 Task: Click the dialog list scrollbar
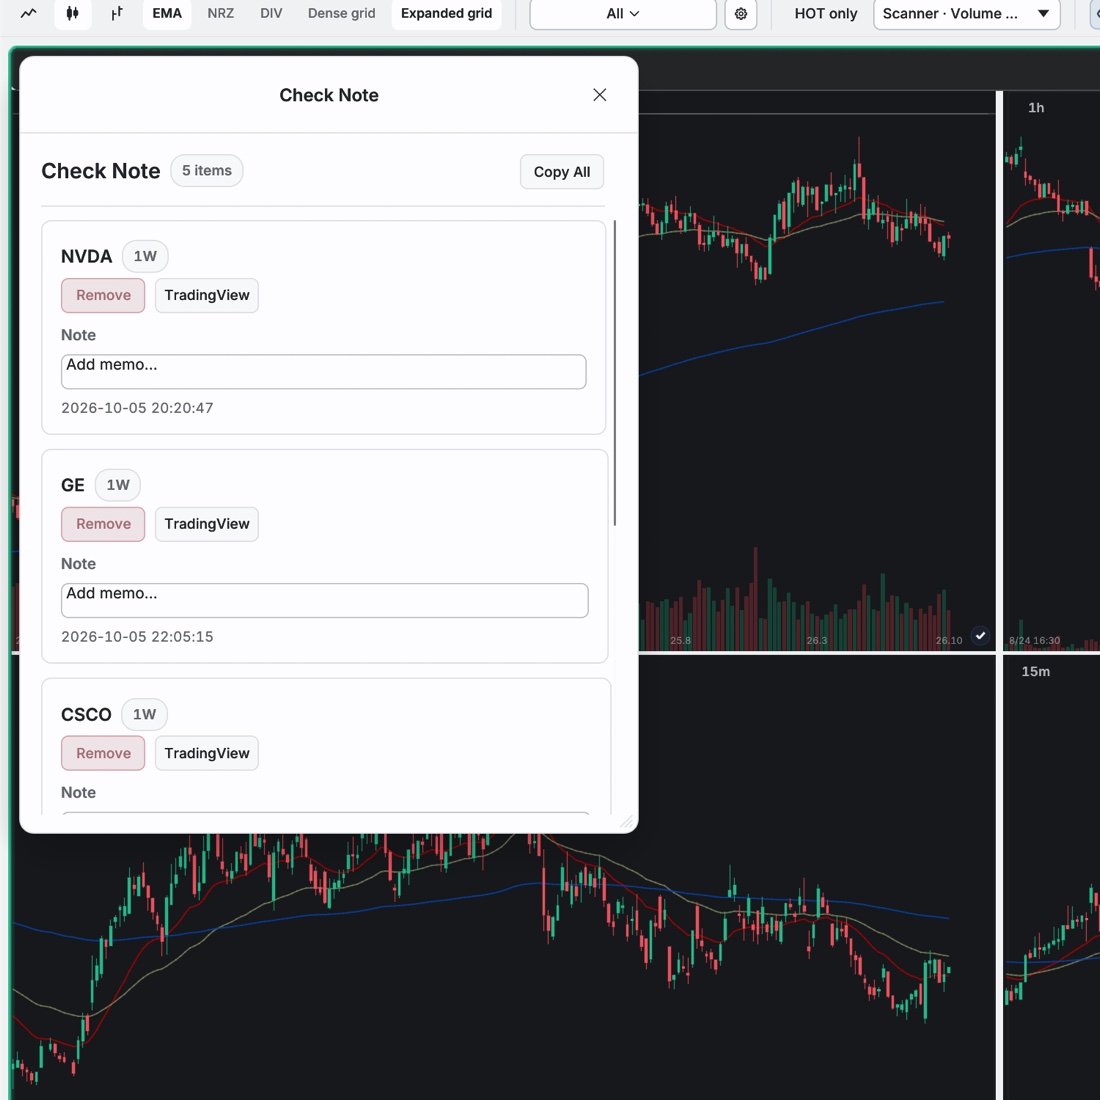[x=615, y=373]
